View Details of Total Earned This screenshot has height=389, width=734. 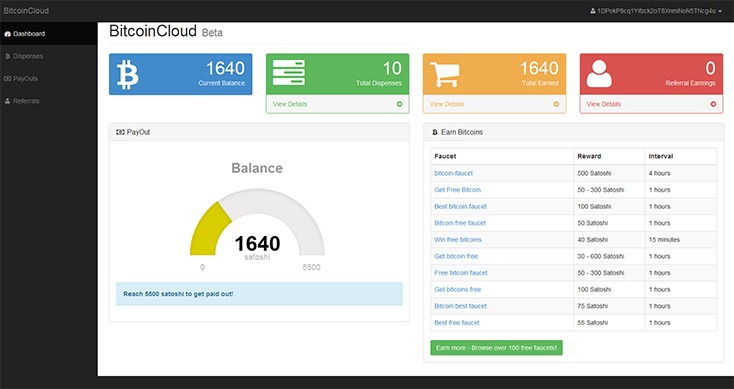point(447,104)
